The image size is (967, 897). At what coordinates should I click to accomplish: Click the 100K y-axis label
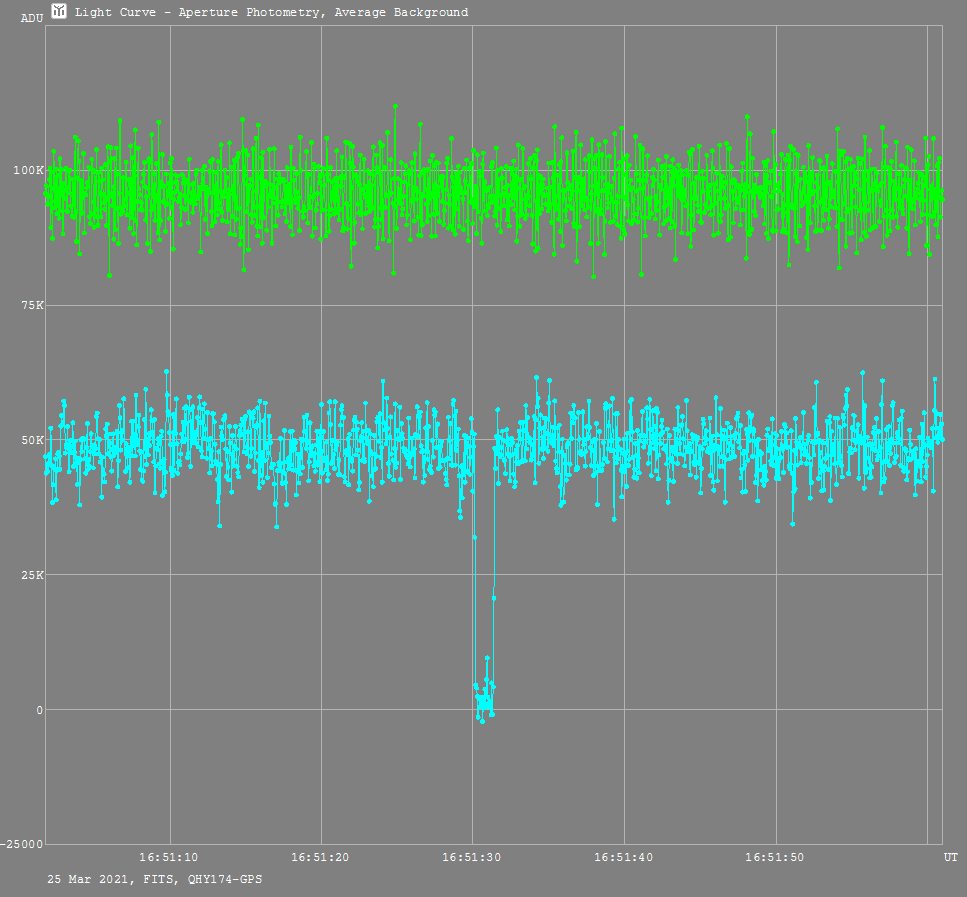pyautogui.click(x=28, y=170)
